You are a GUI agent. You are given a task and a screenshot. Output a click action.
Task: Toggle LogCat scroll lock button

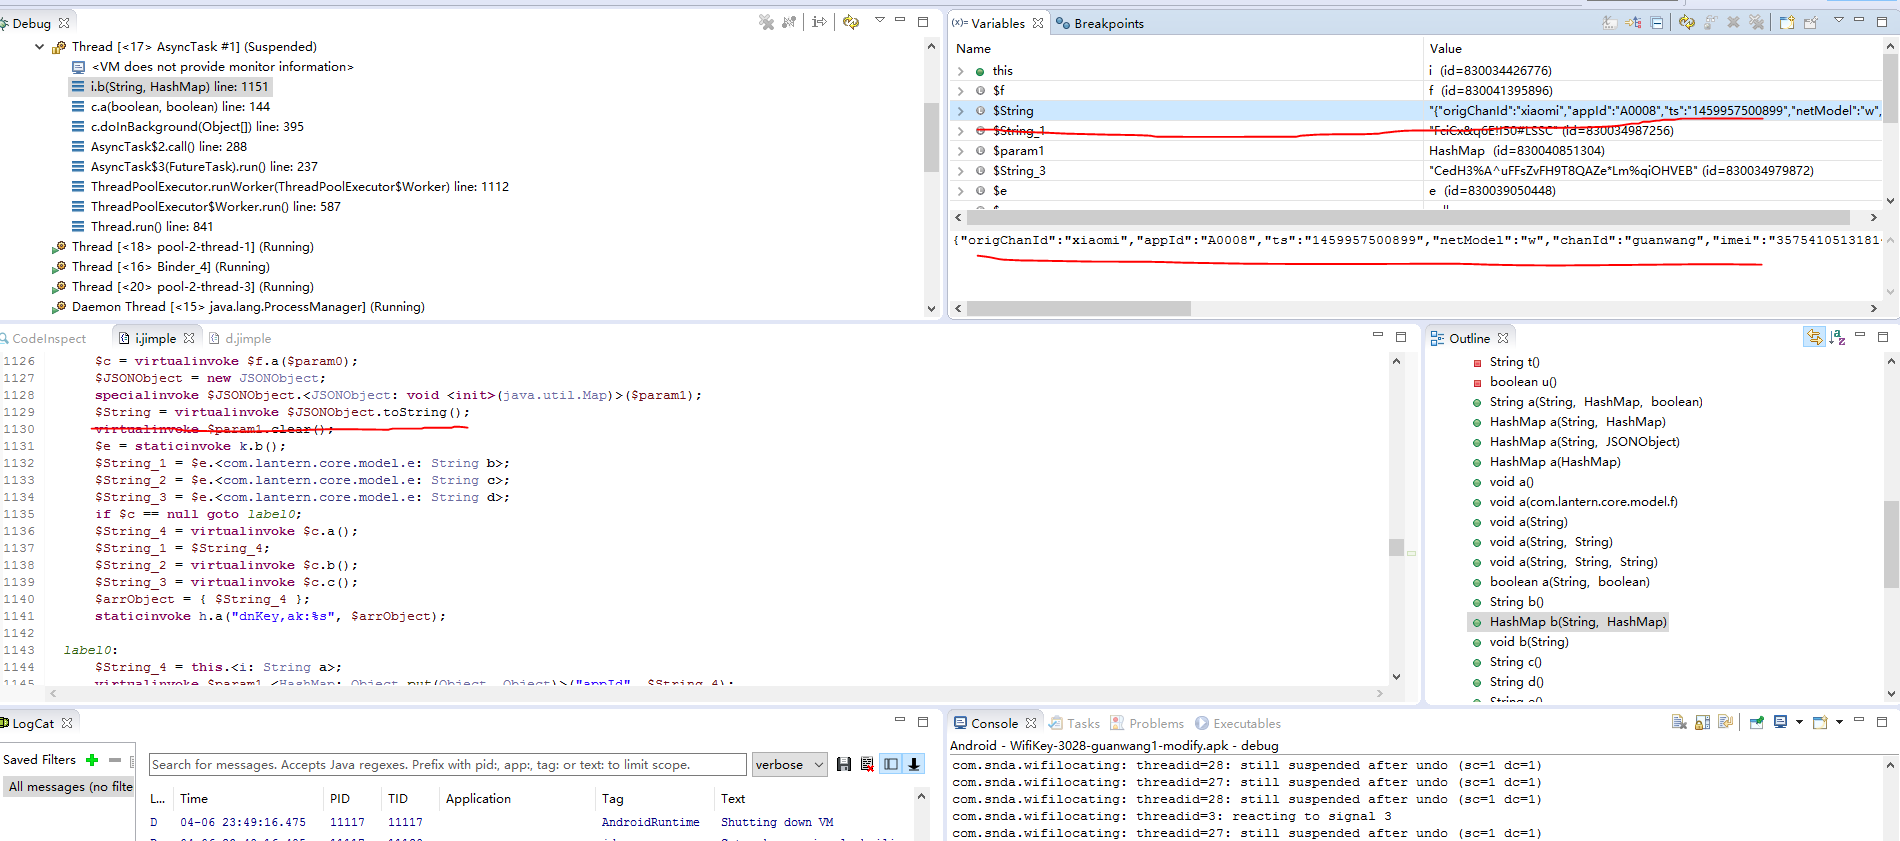pos(913,765)
